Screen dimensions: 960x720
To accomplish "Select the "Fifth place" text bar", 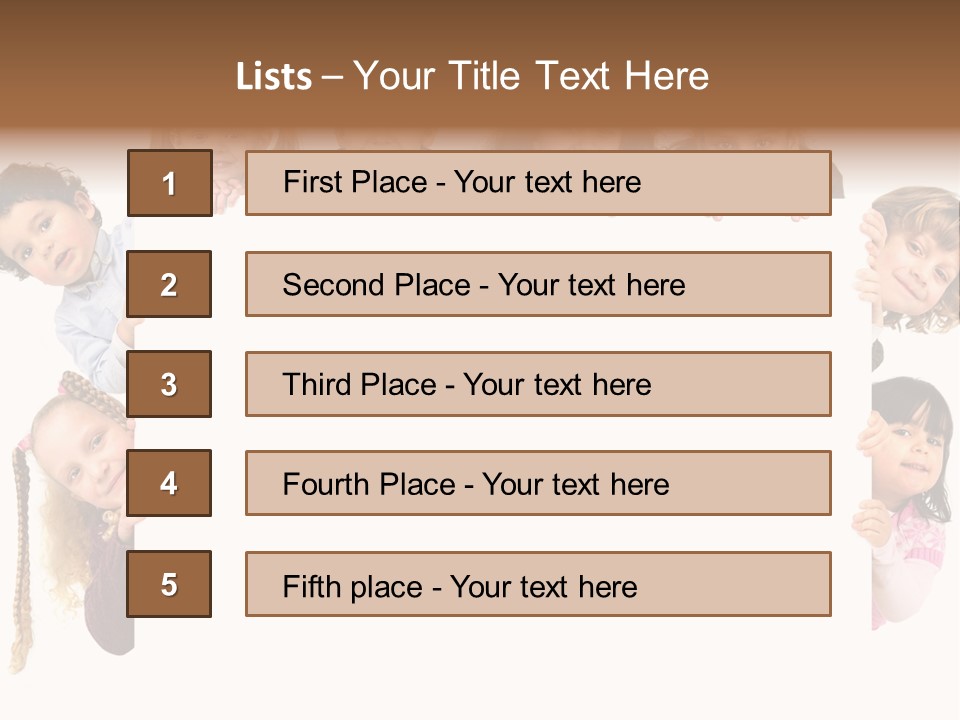I will pyautogui.click(x=538, y=584).
